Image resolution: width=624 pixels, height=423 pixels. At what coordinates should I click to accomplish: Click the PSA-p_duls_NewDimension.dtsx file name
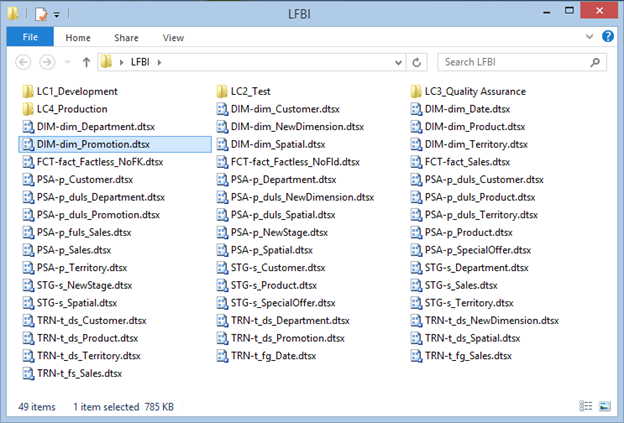coord(302,197)
